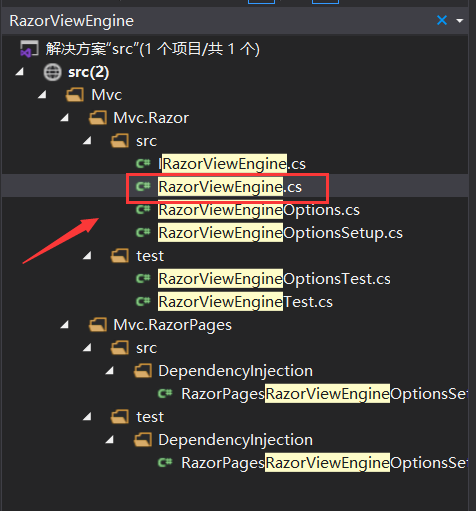Screen dimensions: 476x511
Task: Open the RazorViewEngine.cs file
Action: click(230, 187)
